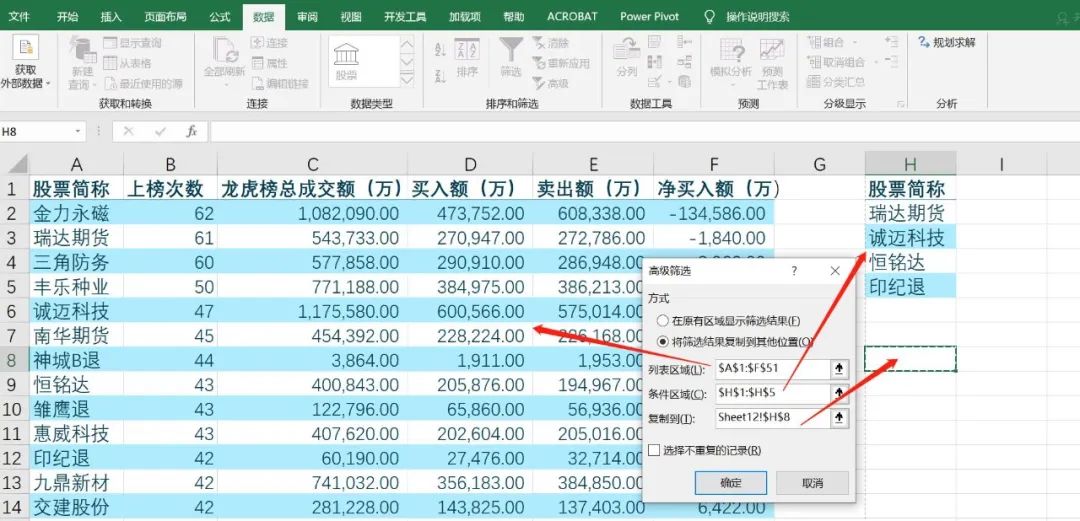Click the 列表区域 input field
Image resolution: width=1080 pixels, height=521 pixels.
tap(772, 369)
